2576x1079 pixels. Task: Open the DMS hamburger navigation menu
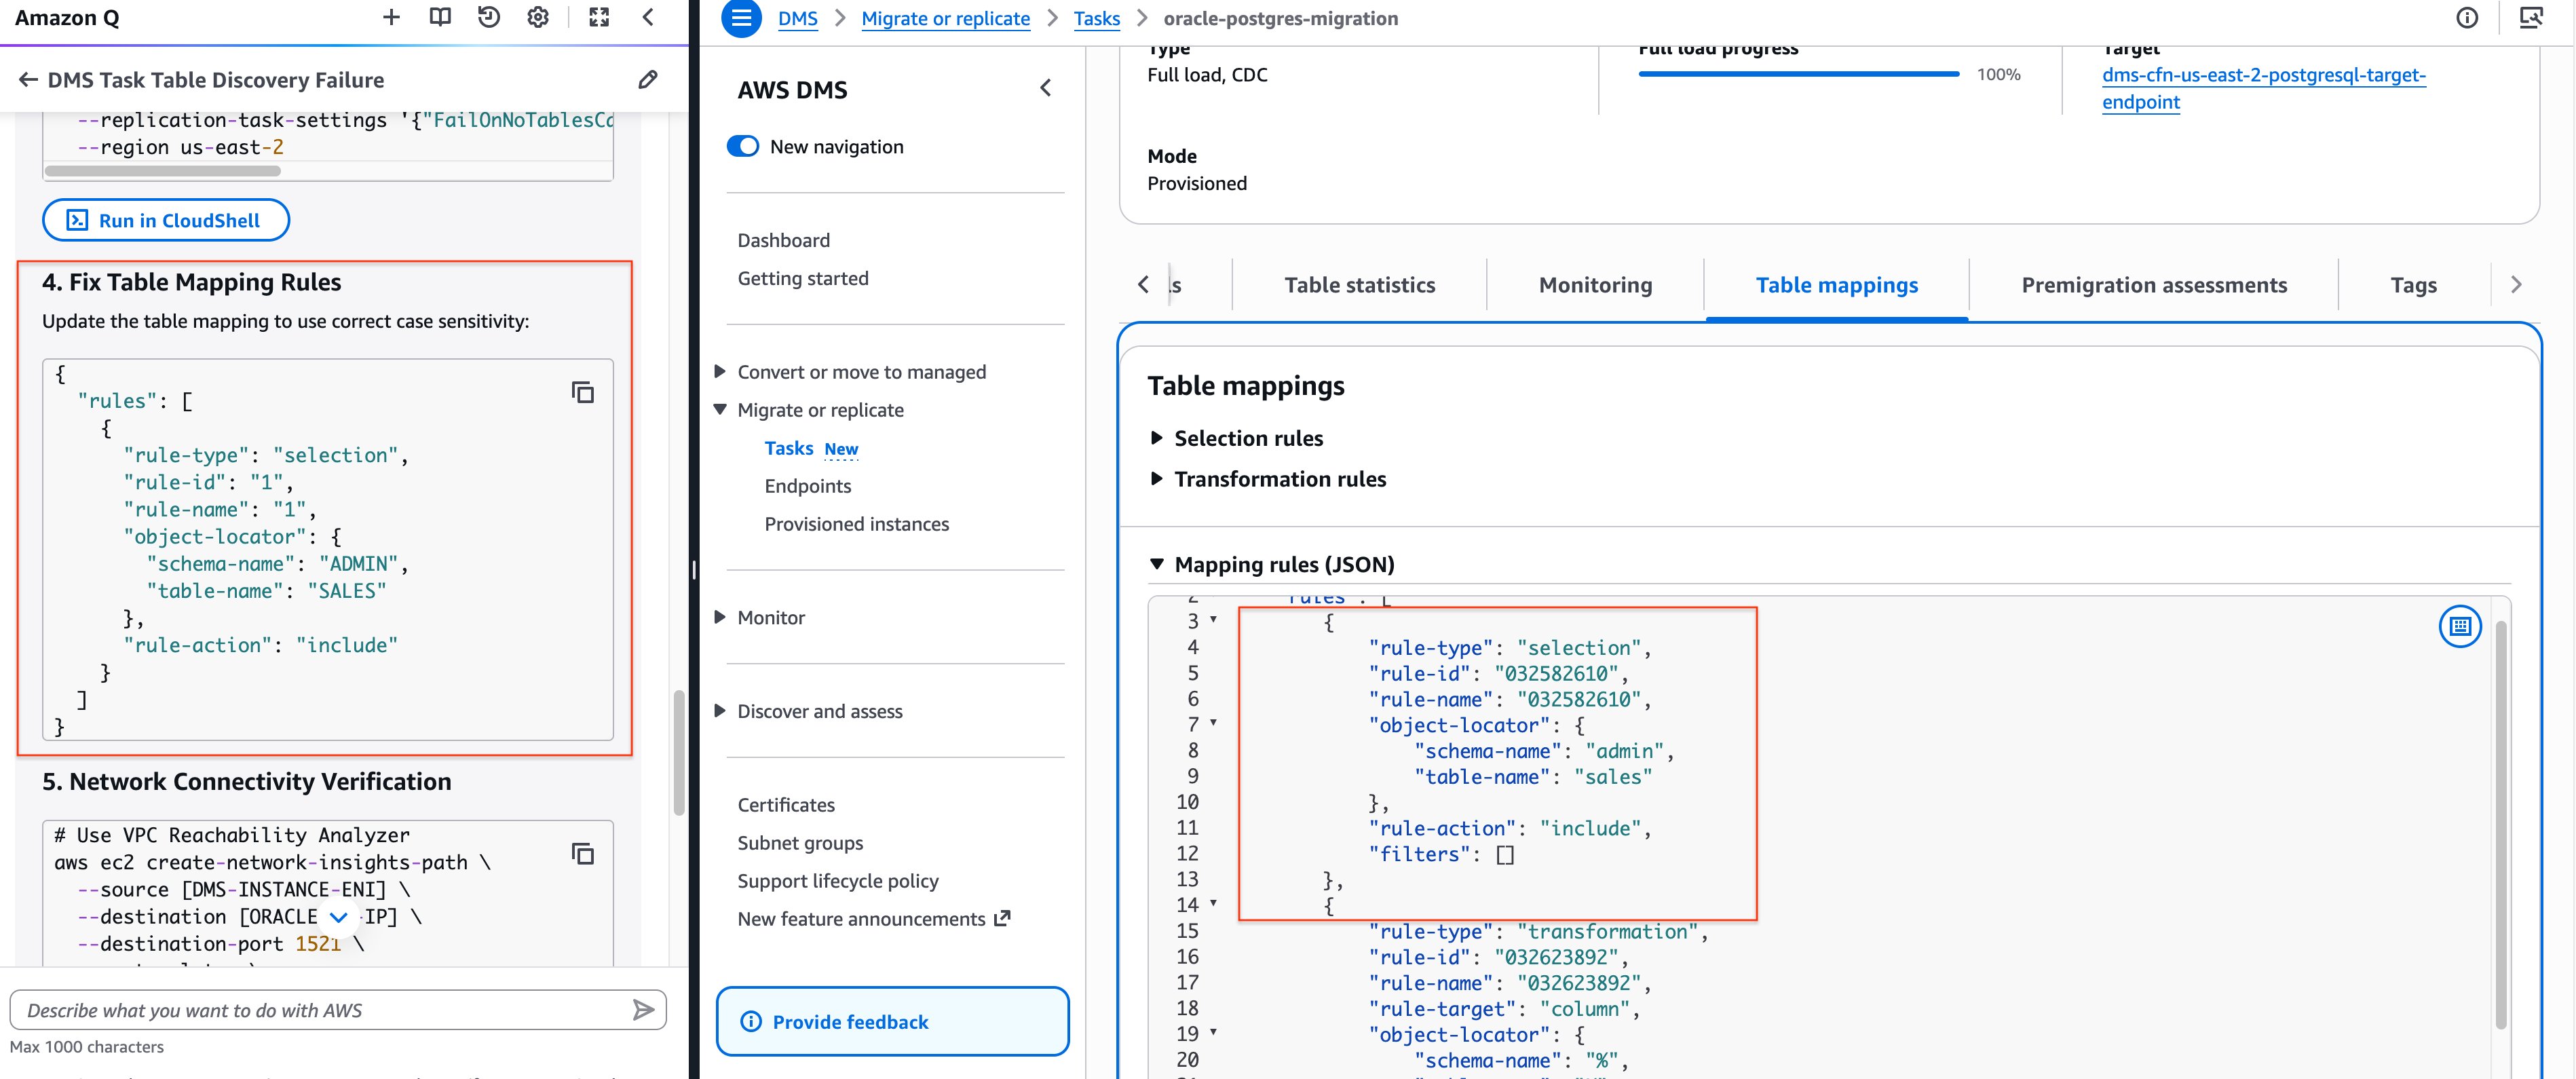[x=741, y=18]
